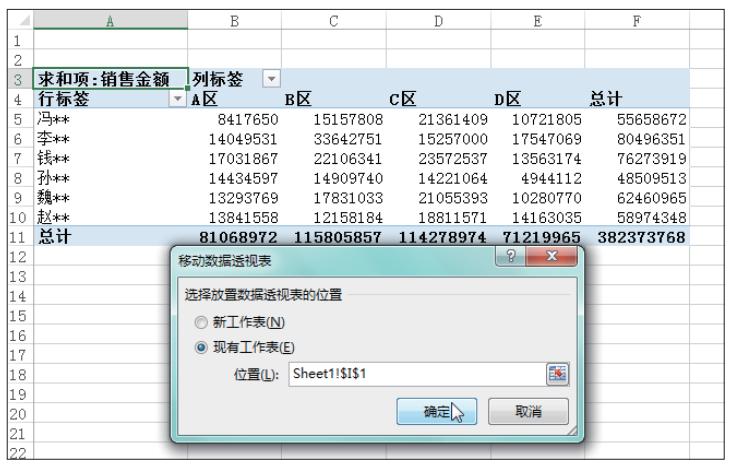Screen dimensions: 733x467
Task: Click the 确定 button
Action: point(437,411)
